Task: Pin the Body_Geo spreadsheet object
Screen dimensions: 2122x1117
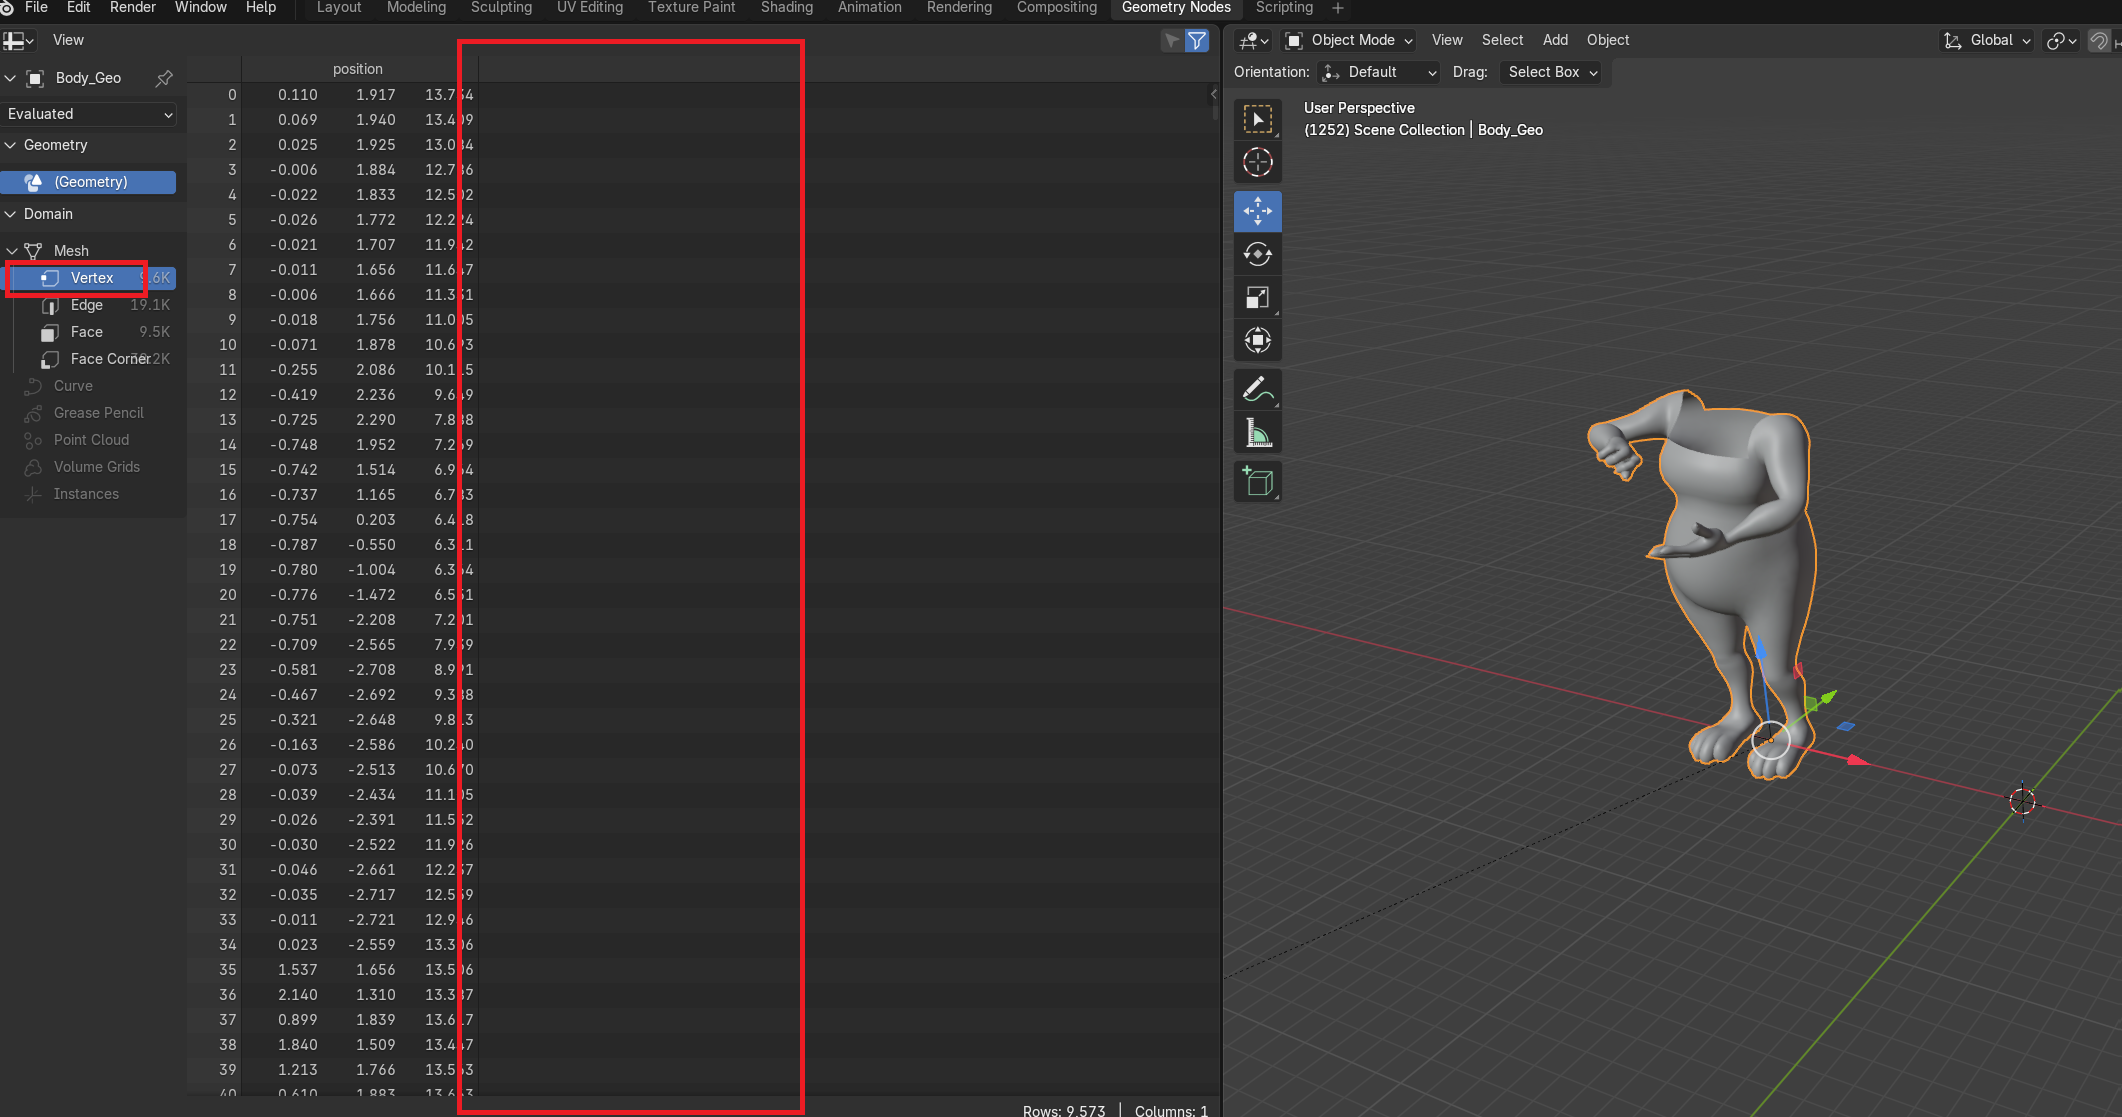Action: (x=164, y=78)
